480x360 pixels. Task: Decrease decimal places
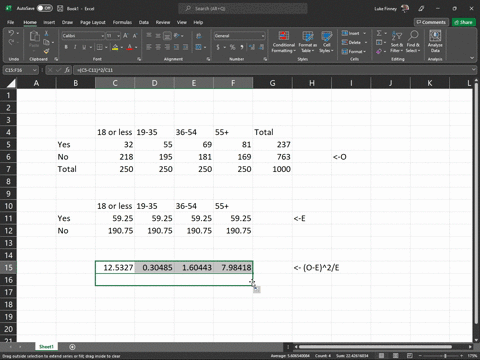point(261,47)
